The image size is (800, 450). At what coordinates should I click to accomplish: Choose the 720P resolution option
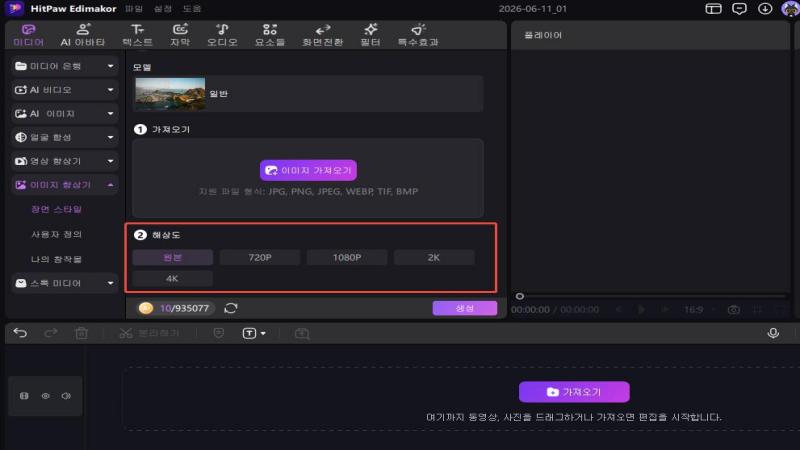tap(260, 258)
